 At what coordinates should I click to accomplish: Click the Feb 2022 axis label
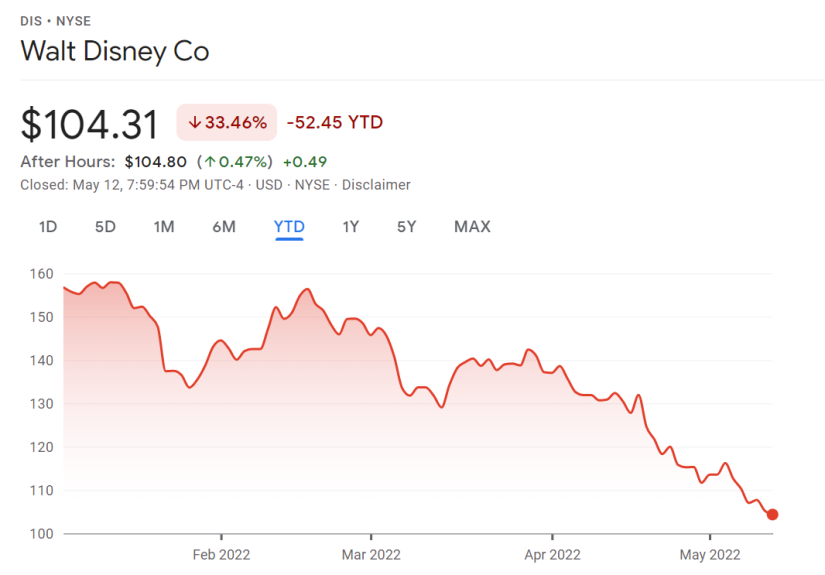[x=221, y=555]
